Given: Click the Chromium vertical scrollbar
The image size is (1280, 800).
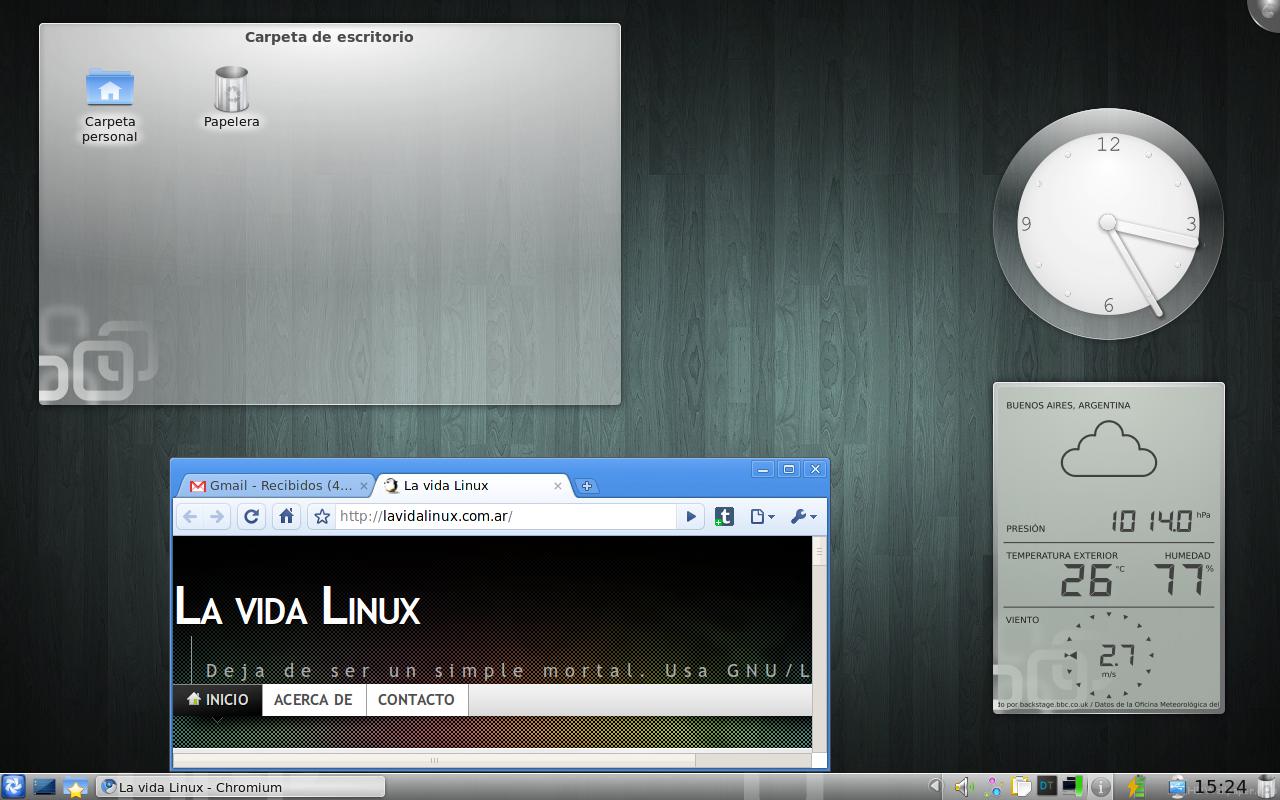Looking at the screenshot, I should (820, 644).
